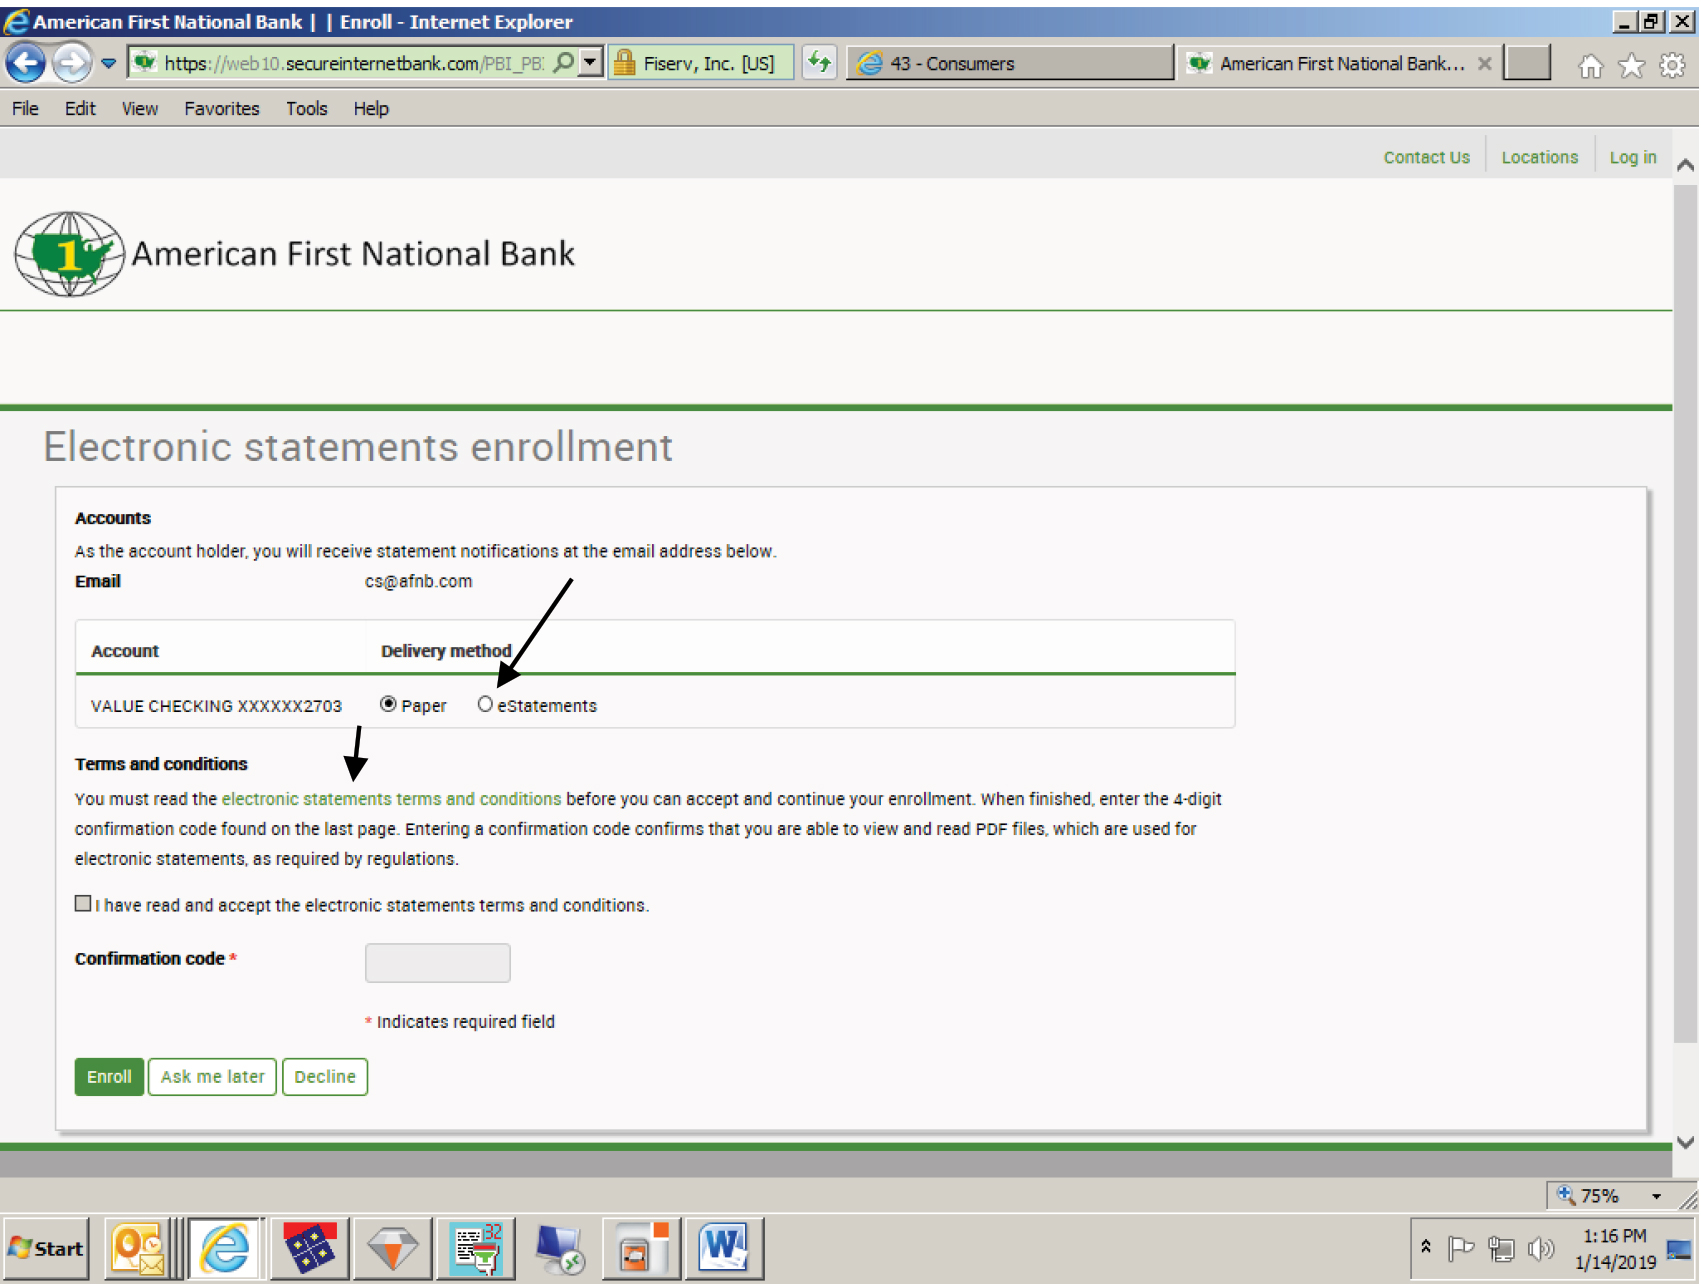
Task: Click the VALUE CHECKING XXXXXX2703 account text
Action: pyautogui.click(x=216, y=706)
